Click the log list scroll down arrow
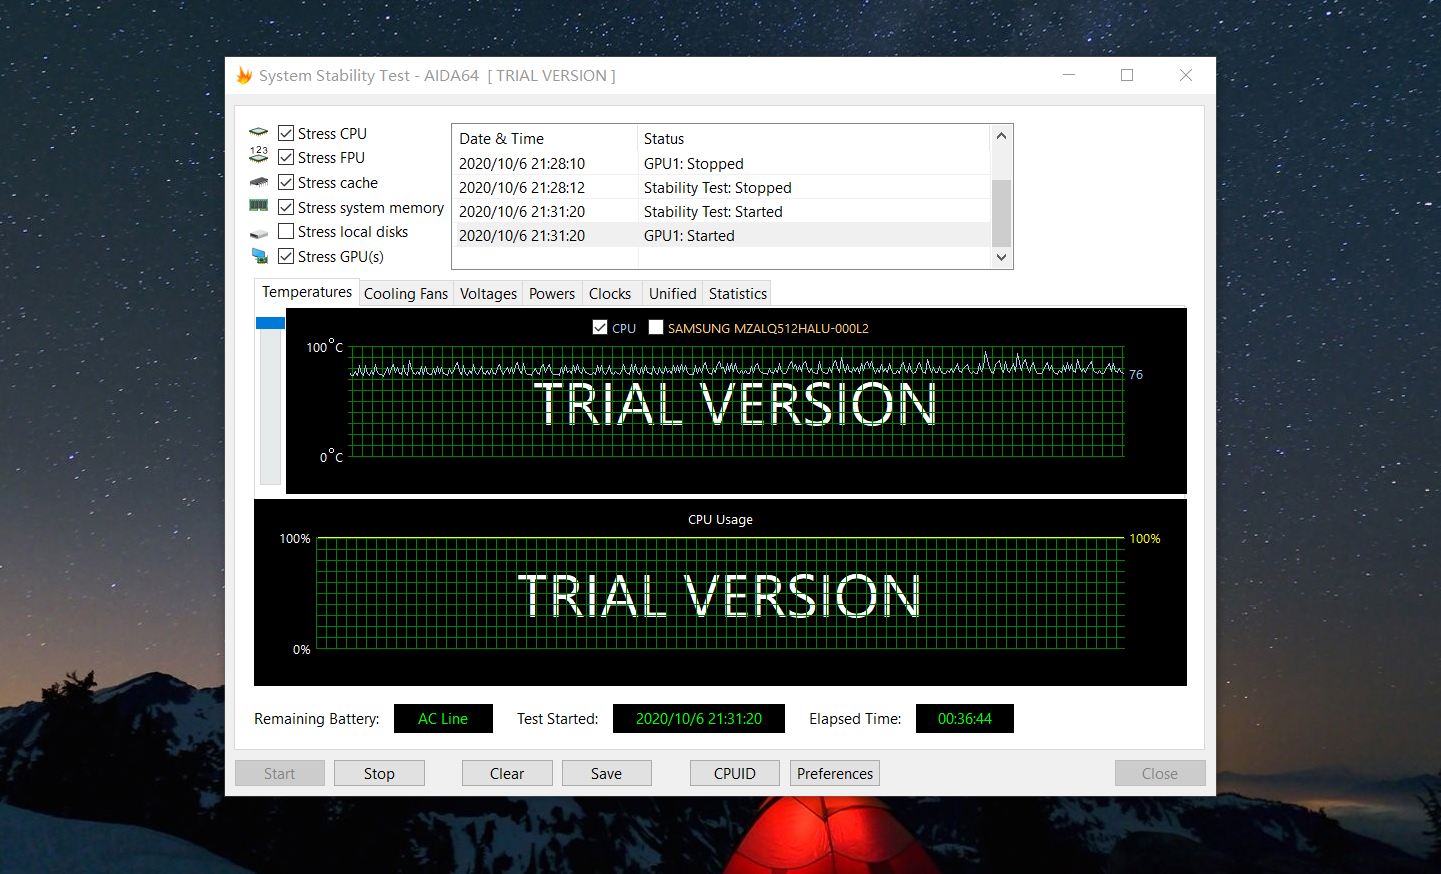The width and height of the screenshot is (1441, 874). click(1001, 257)
